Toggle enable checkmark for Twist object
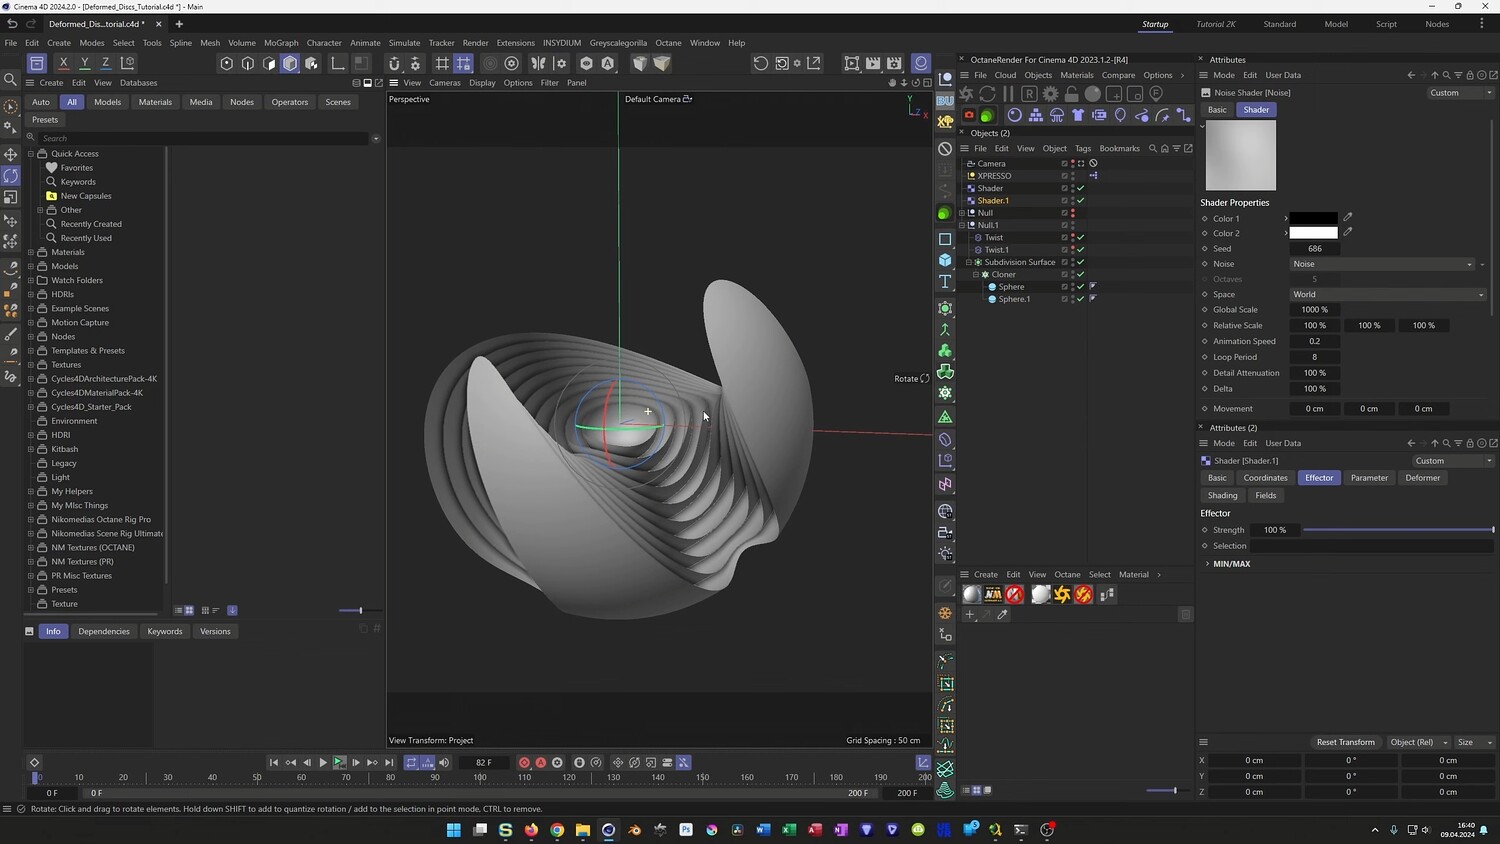 (x=1080, y=237)
